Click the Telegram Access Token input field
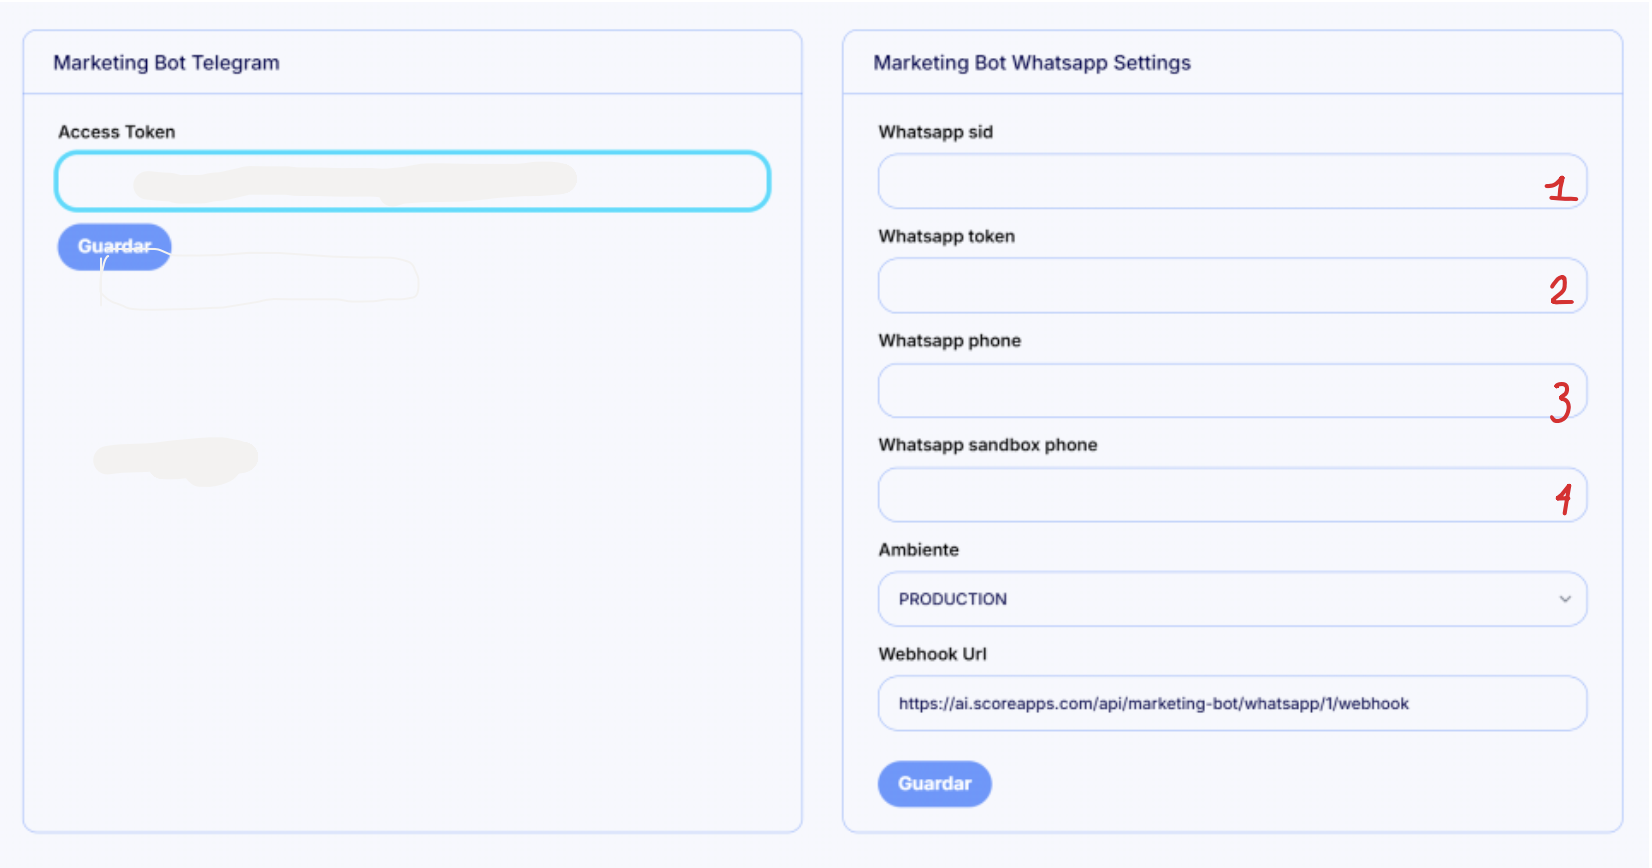 [411, 181]
